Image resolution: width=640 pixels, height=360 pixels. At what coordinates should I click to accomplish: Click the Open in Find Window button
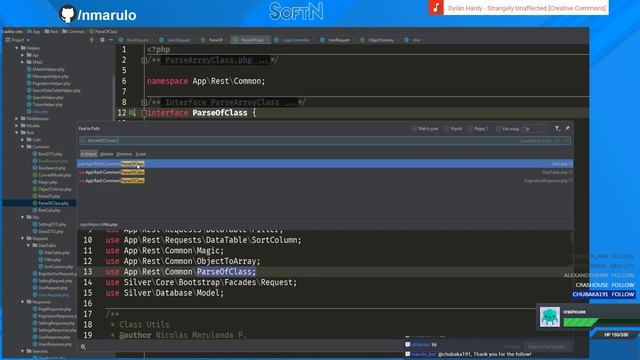click(547, 347)
